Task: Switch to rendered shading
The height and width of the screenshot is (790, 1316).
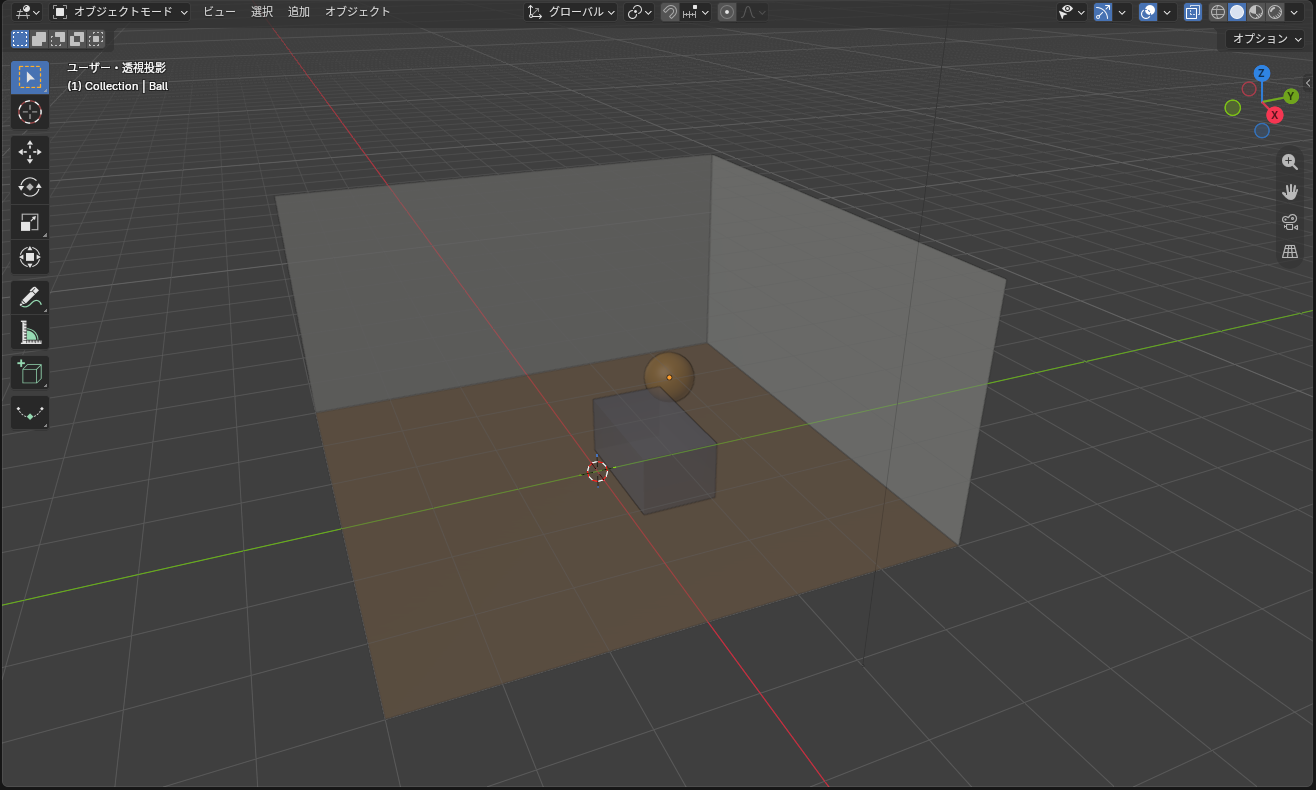Action: [x=1275, y=12]
